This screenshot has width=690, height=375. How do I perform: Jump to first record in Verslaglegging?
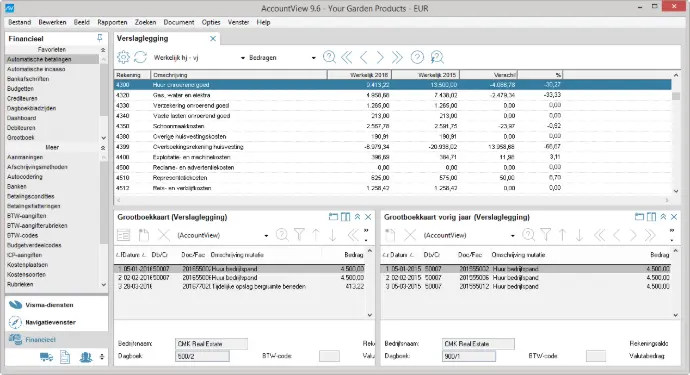click(347, 57)
